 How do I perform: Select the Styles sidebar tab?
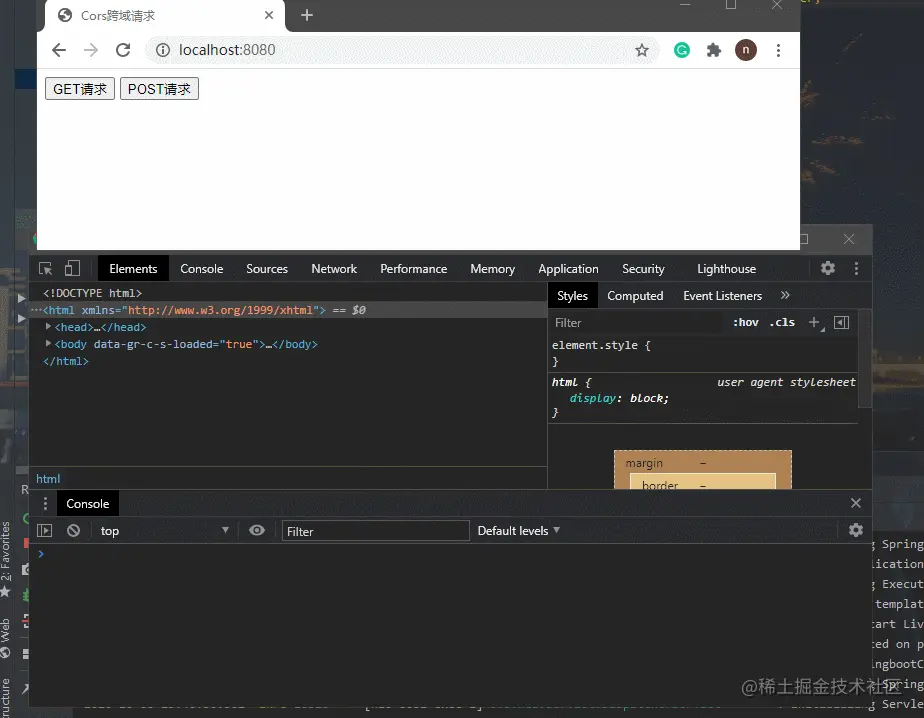572,296
